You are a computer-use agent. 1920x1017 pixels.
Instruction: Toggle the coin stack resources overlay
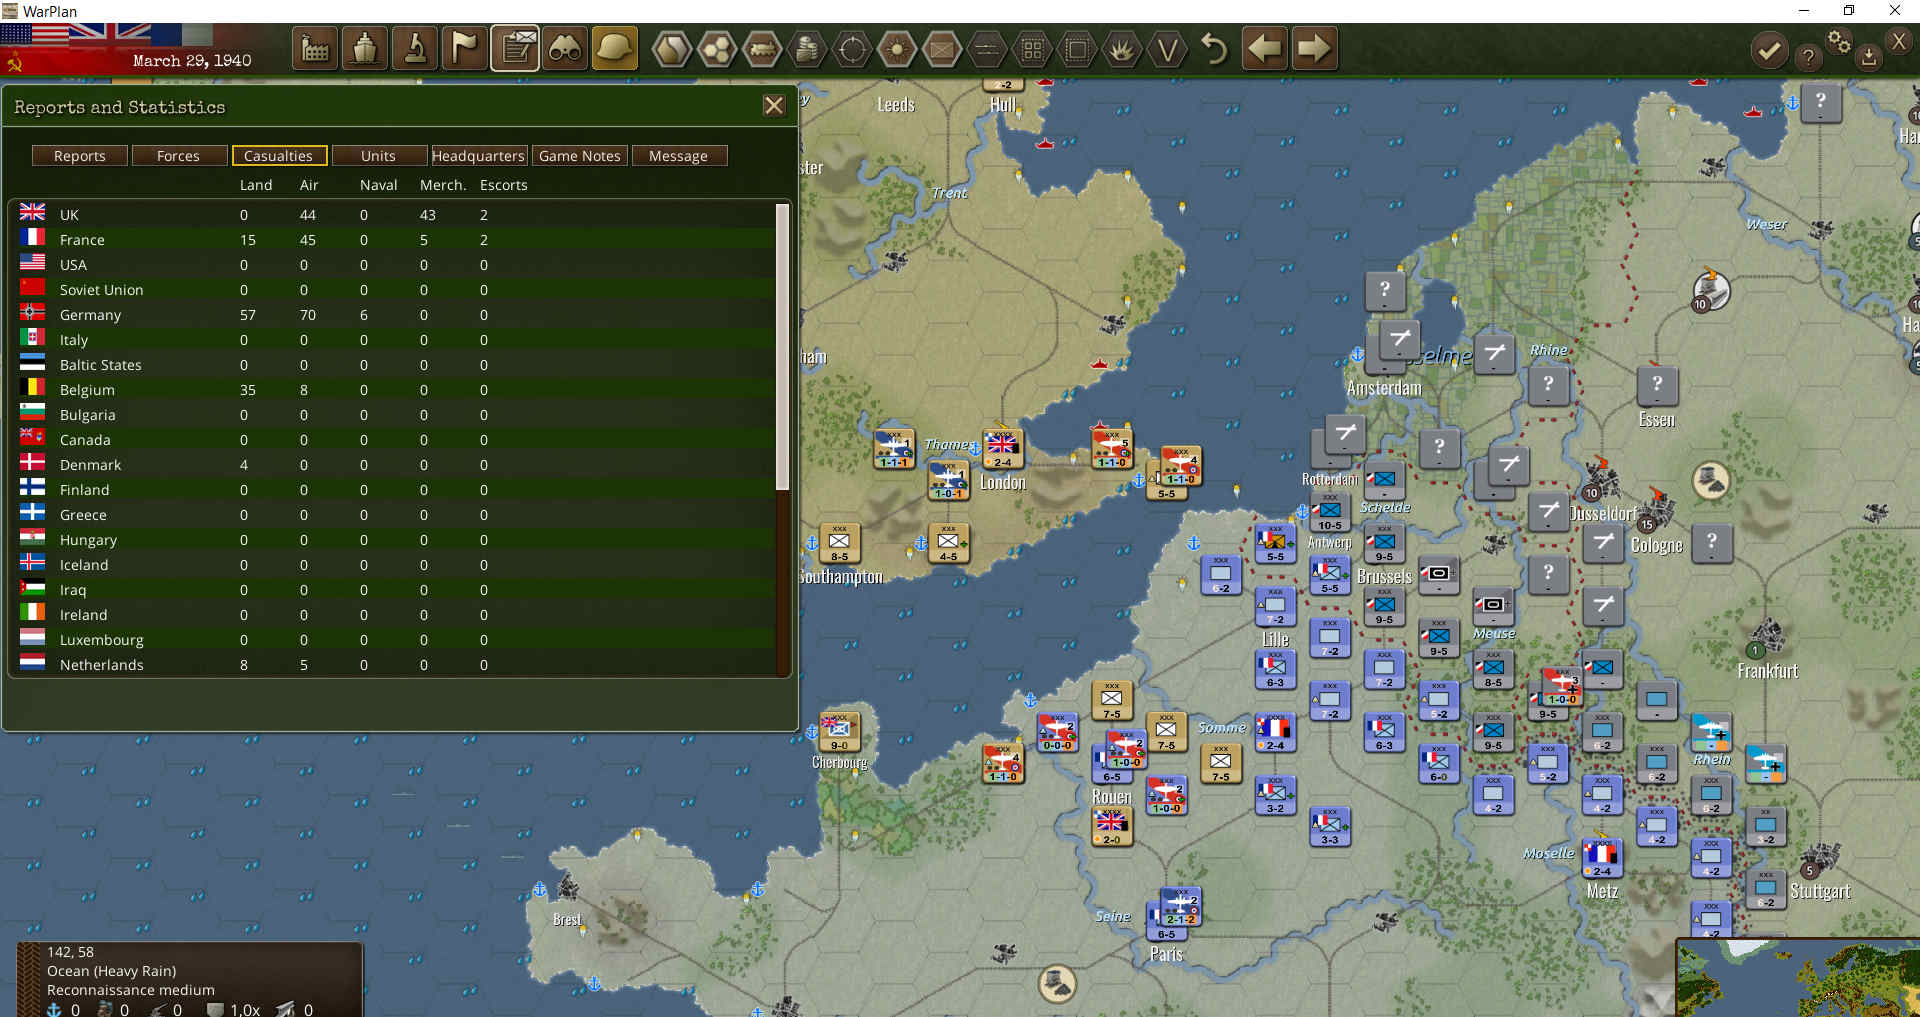807,49
